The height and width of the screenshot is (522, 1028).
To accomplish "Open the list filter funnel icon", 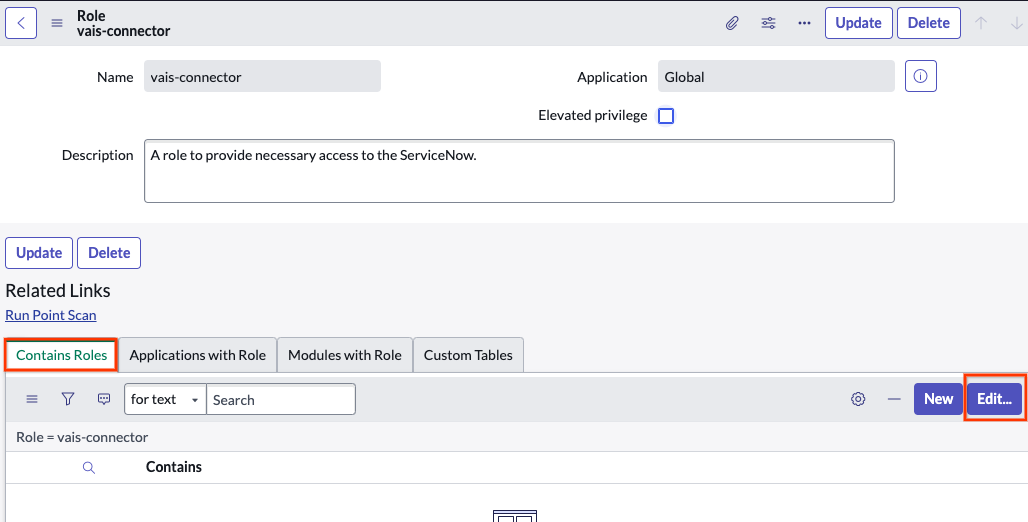I will click(68, 399).
